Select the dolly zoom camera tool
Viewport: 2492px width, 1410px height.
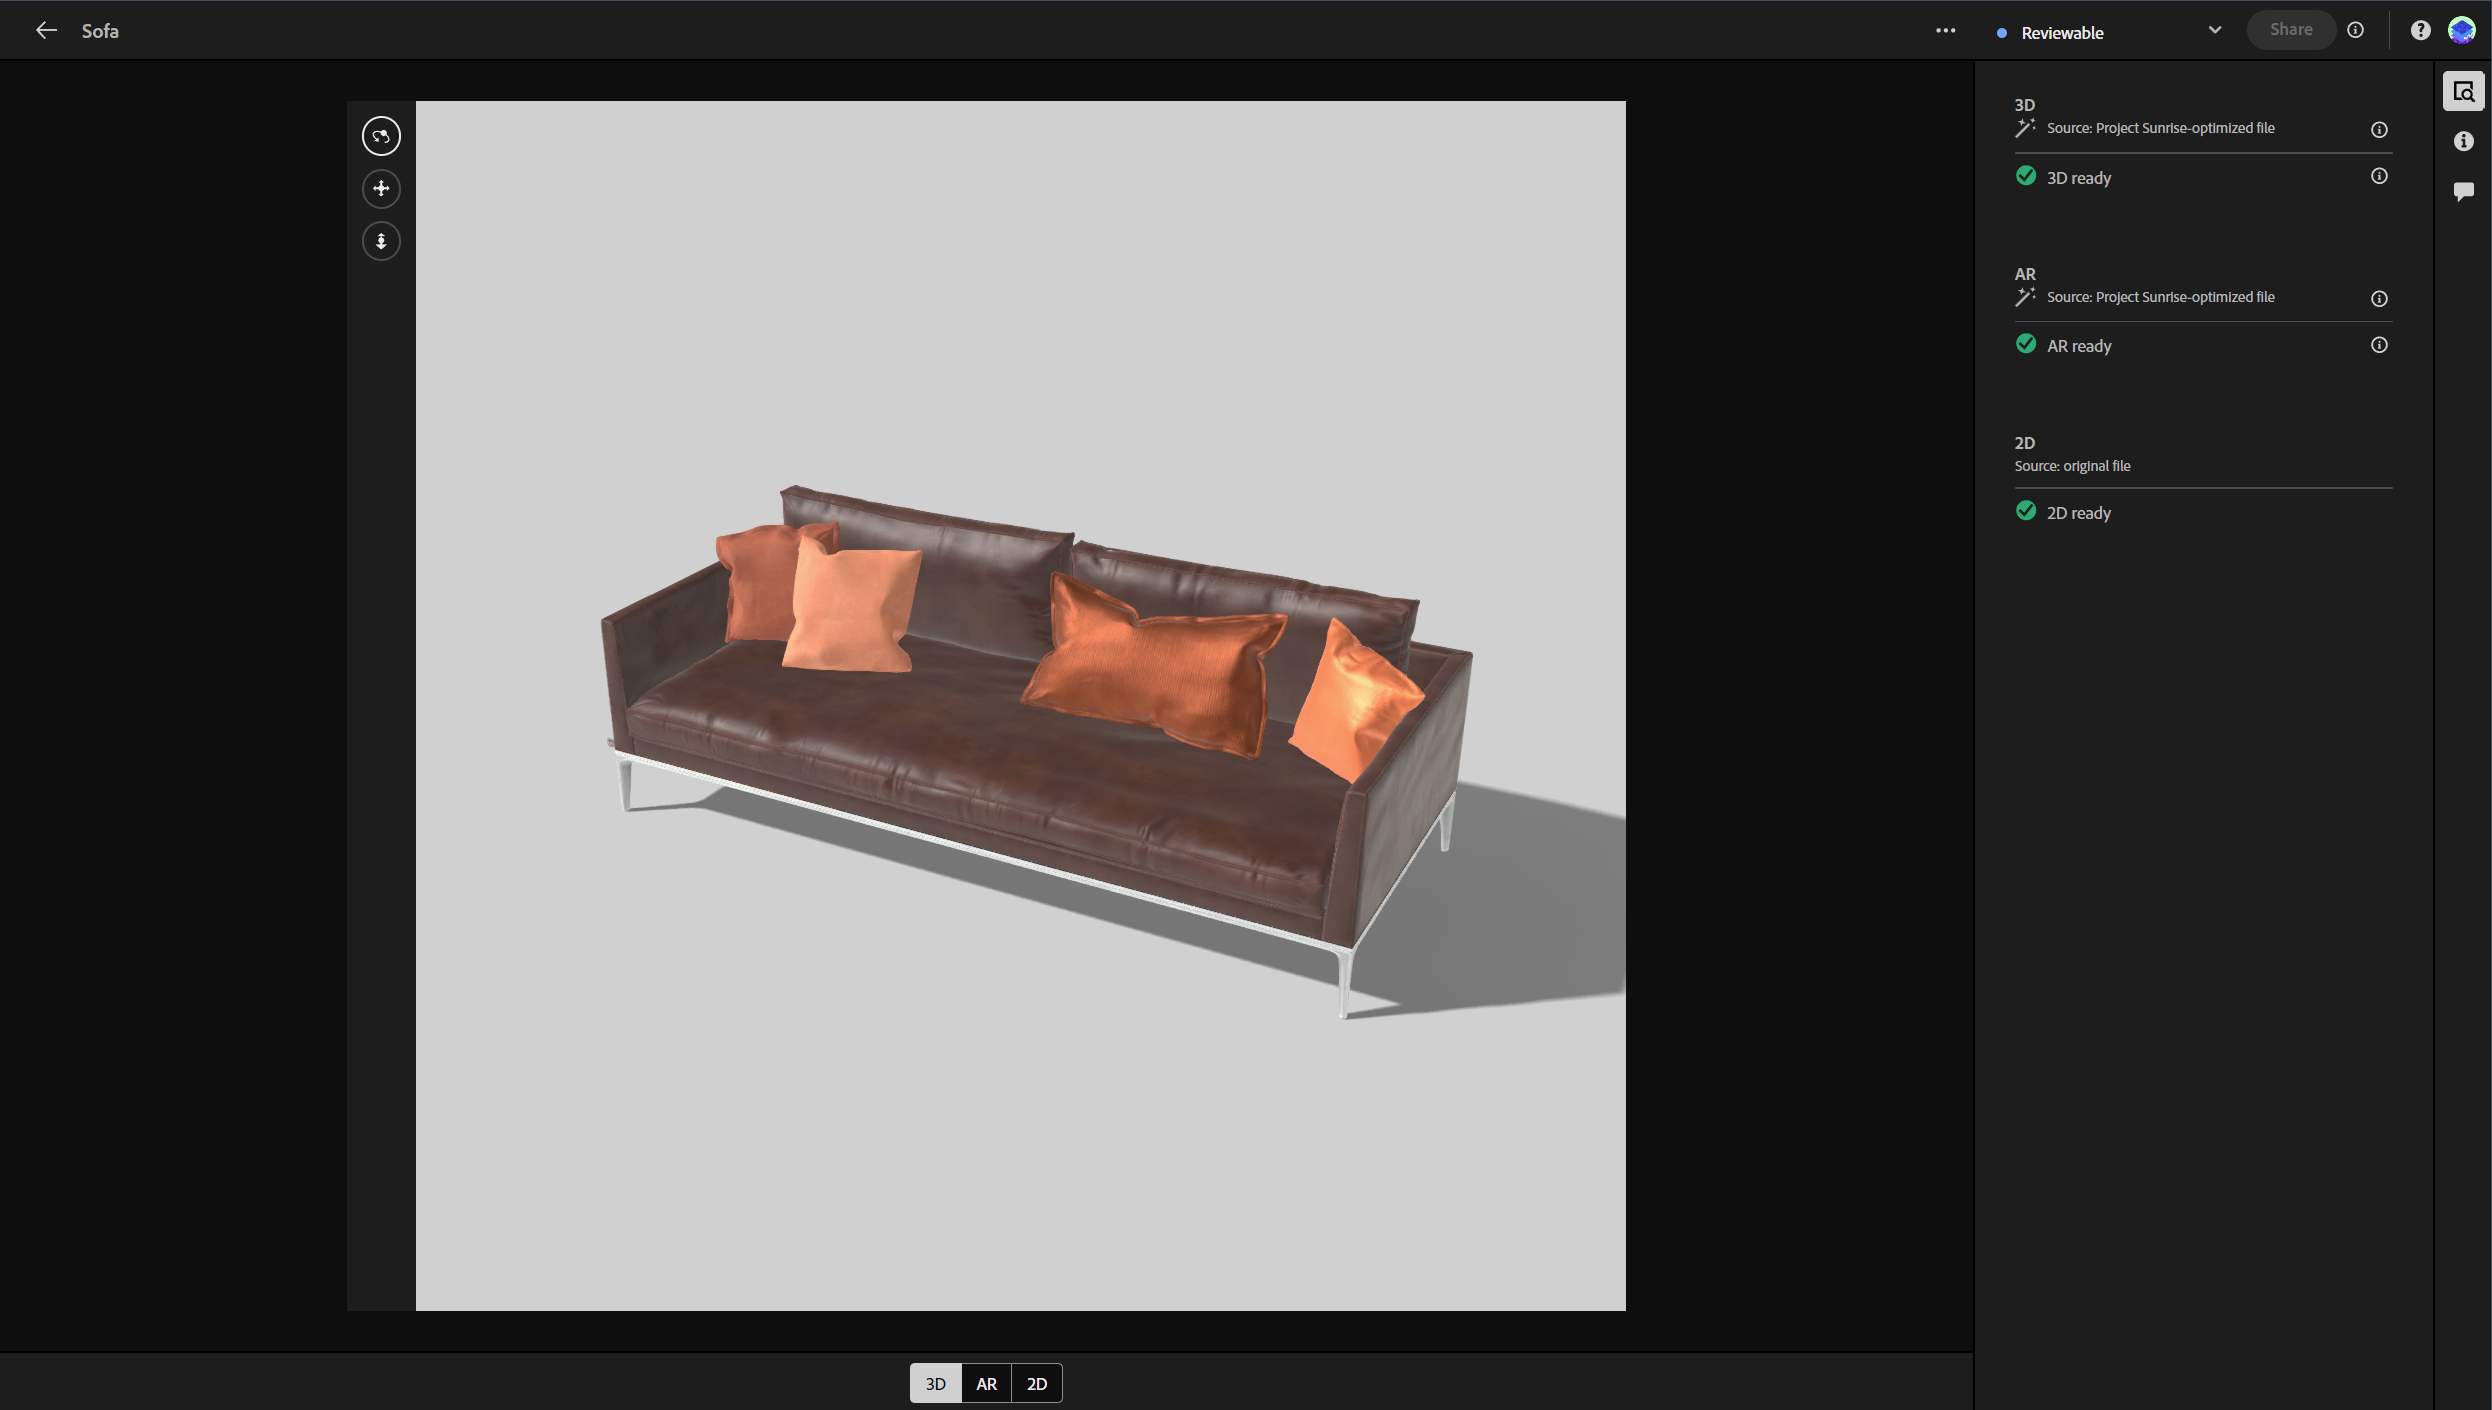381,241
